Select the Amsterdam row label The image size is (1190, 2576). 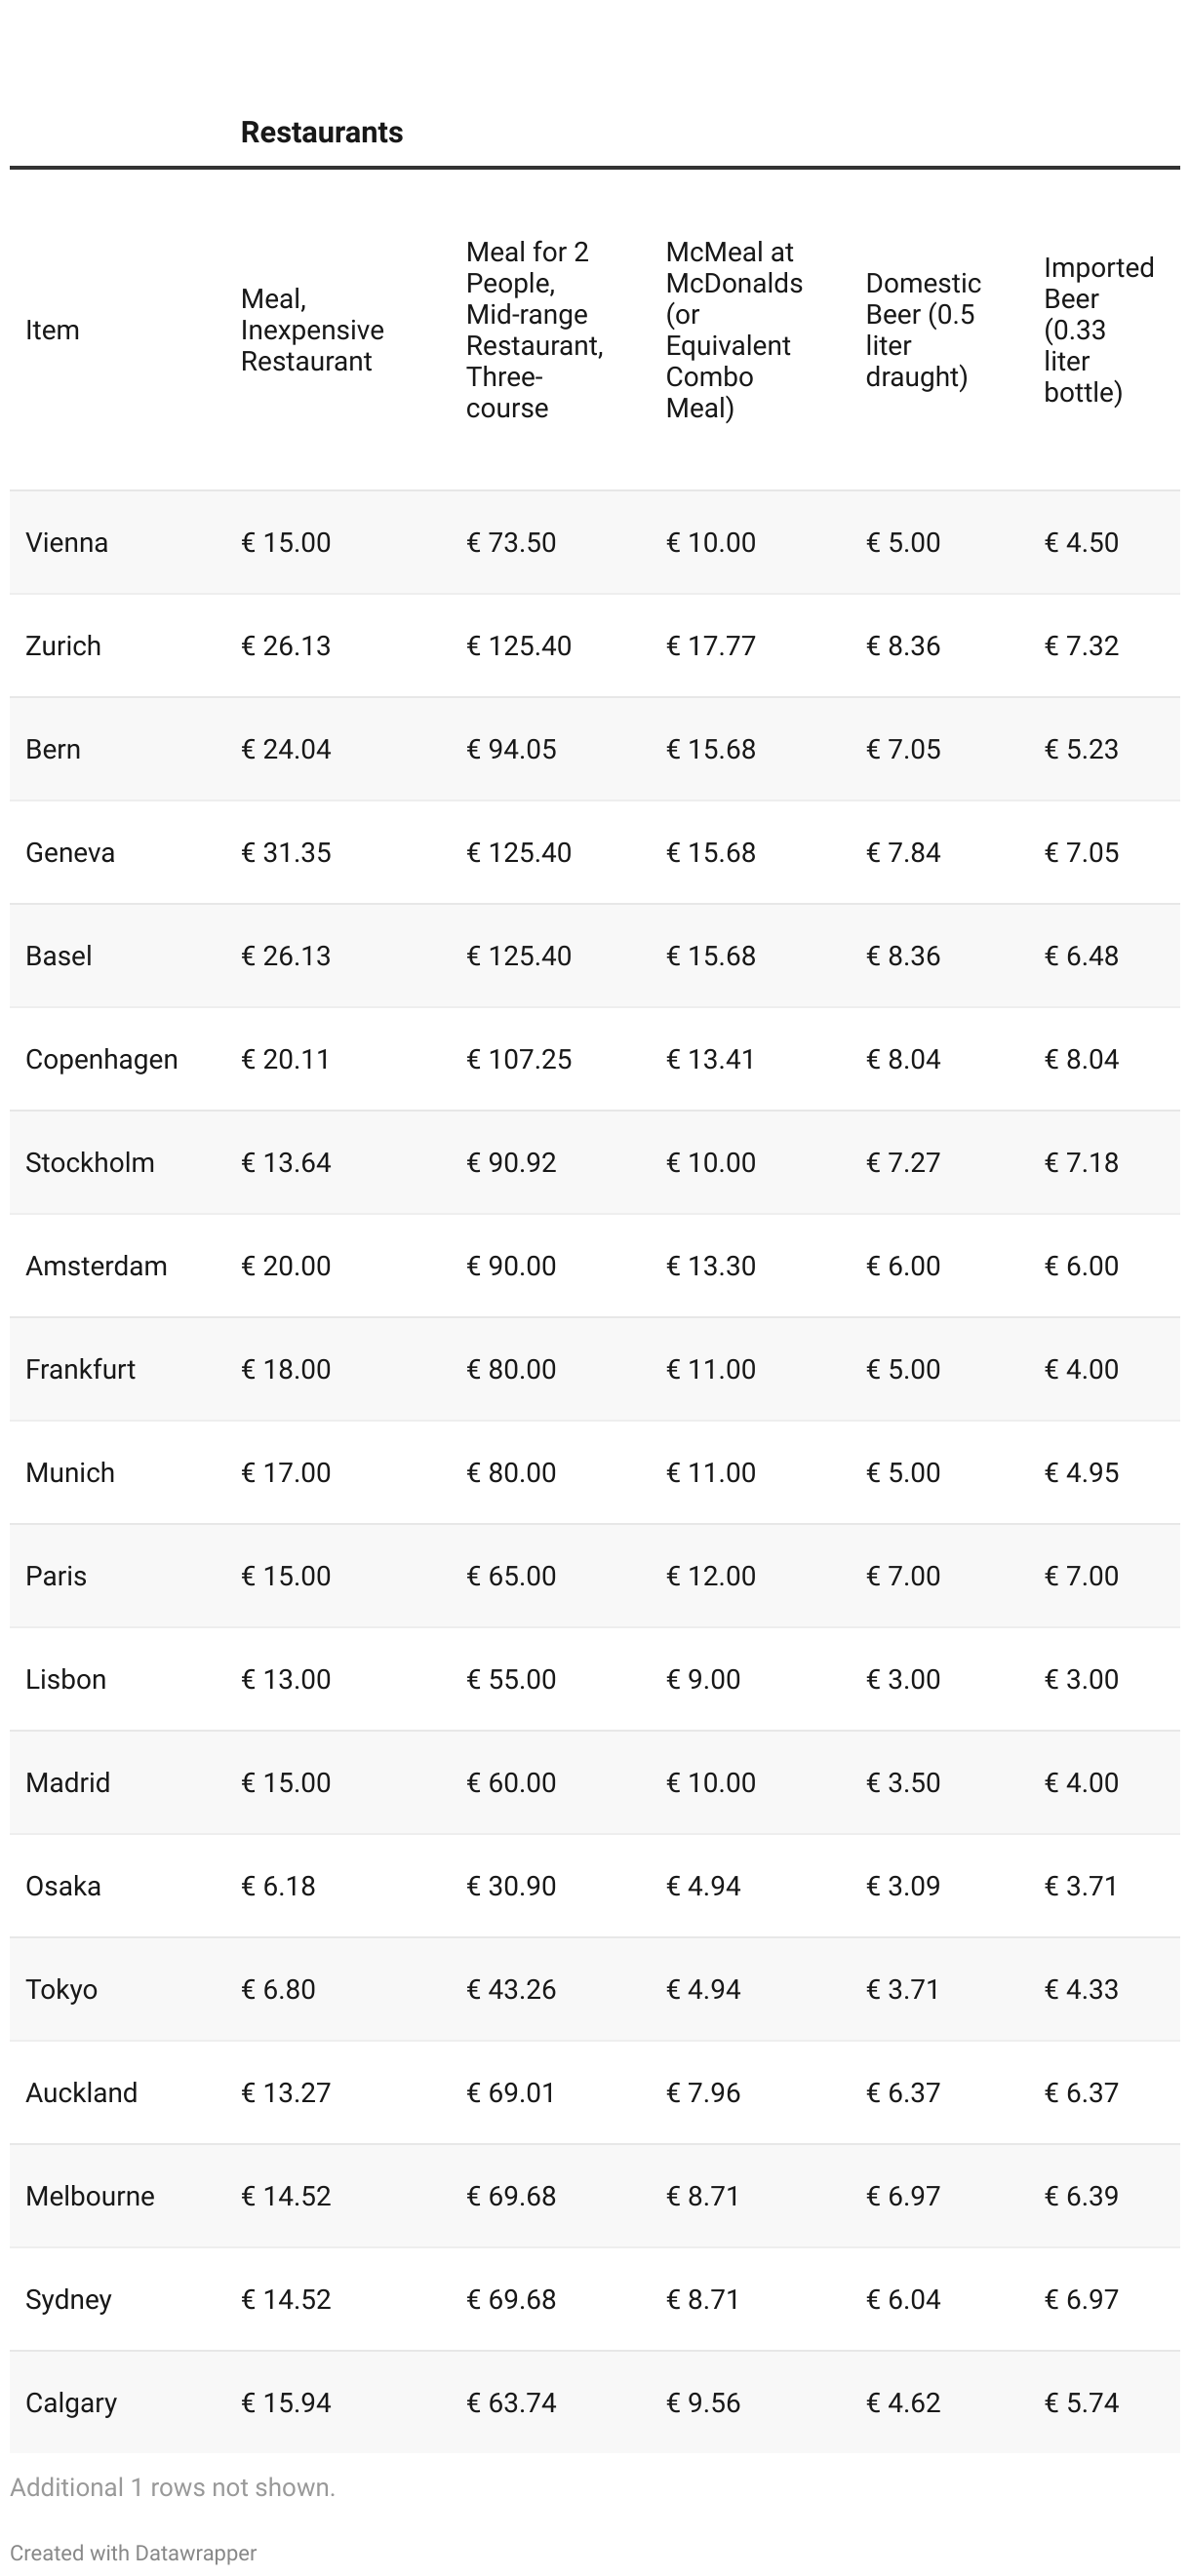(96, 1266)
